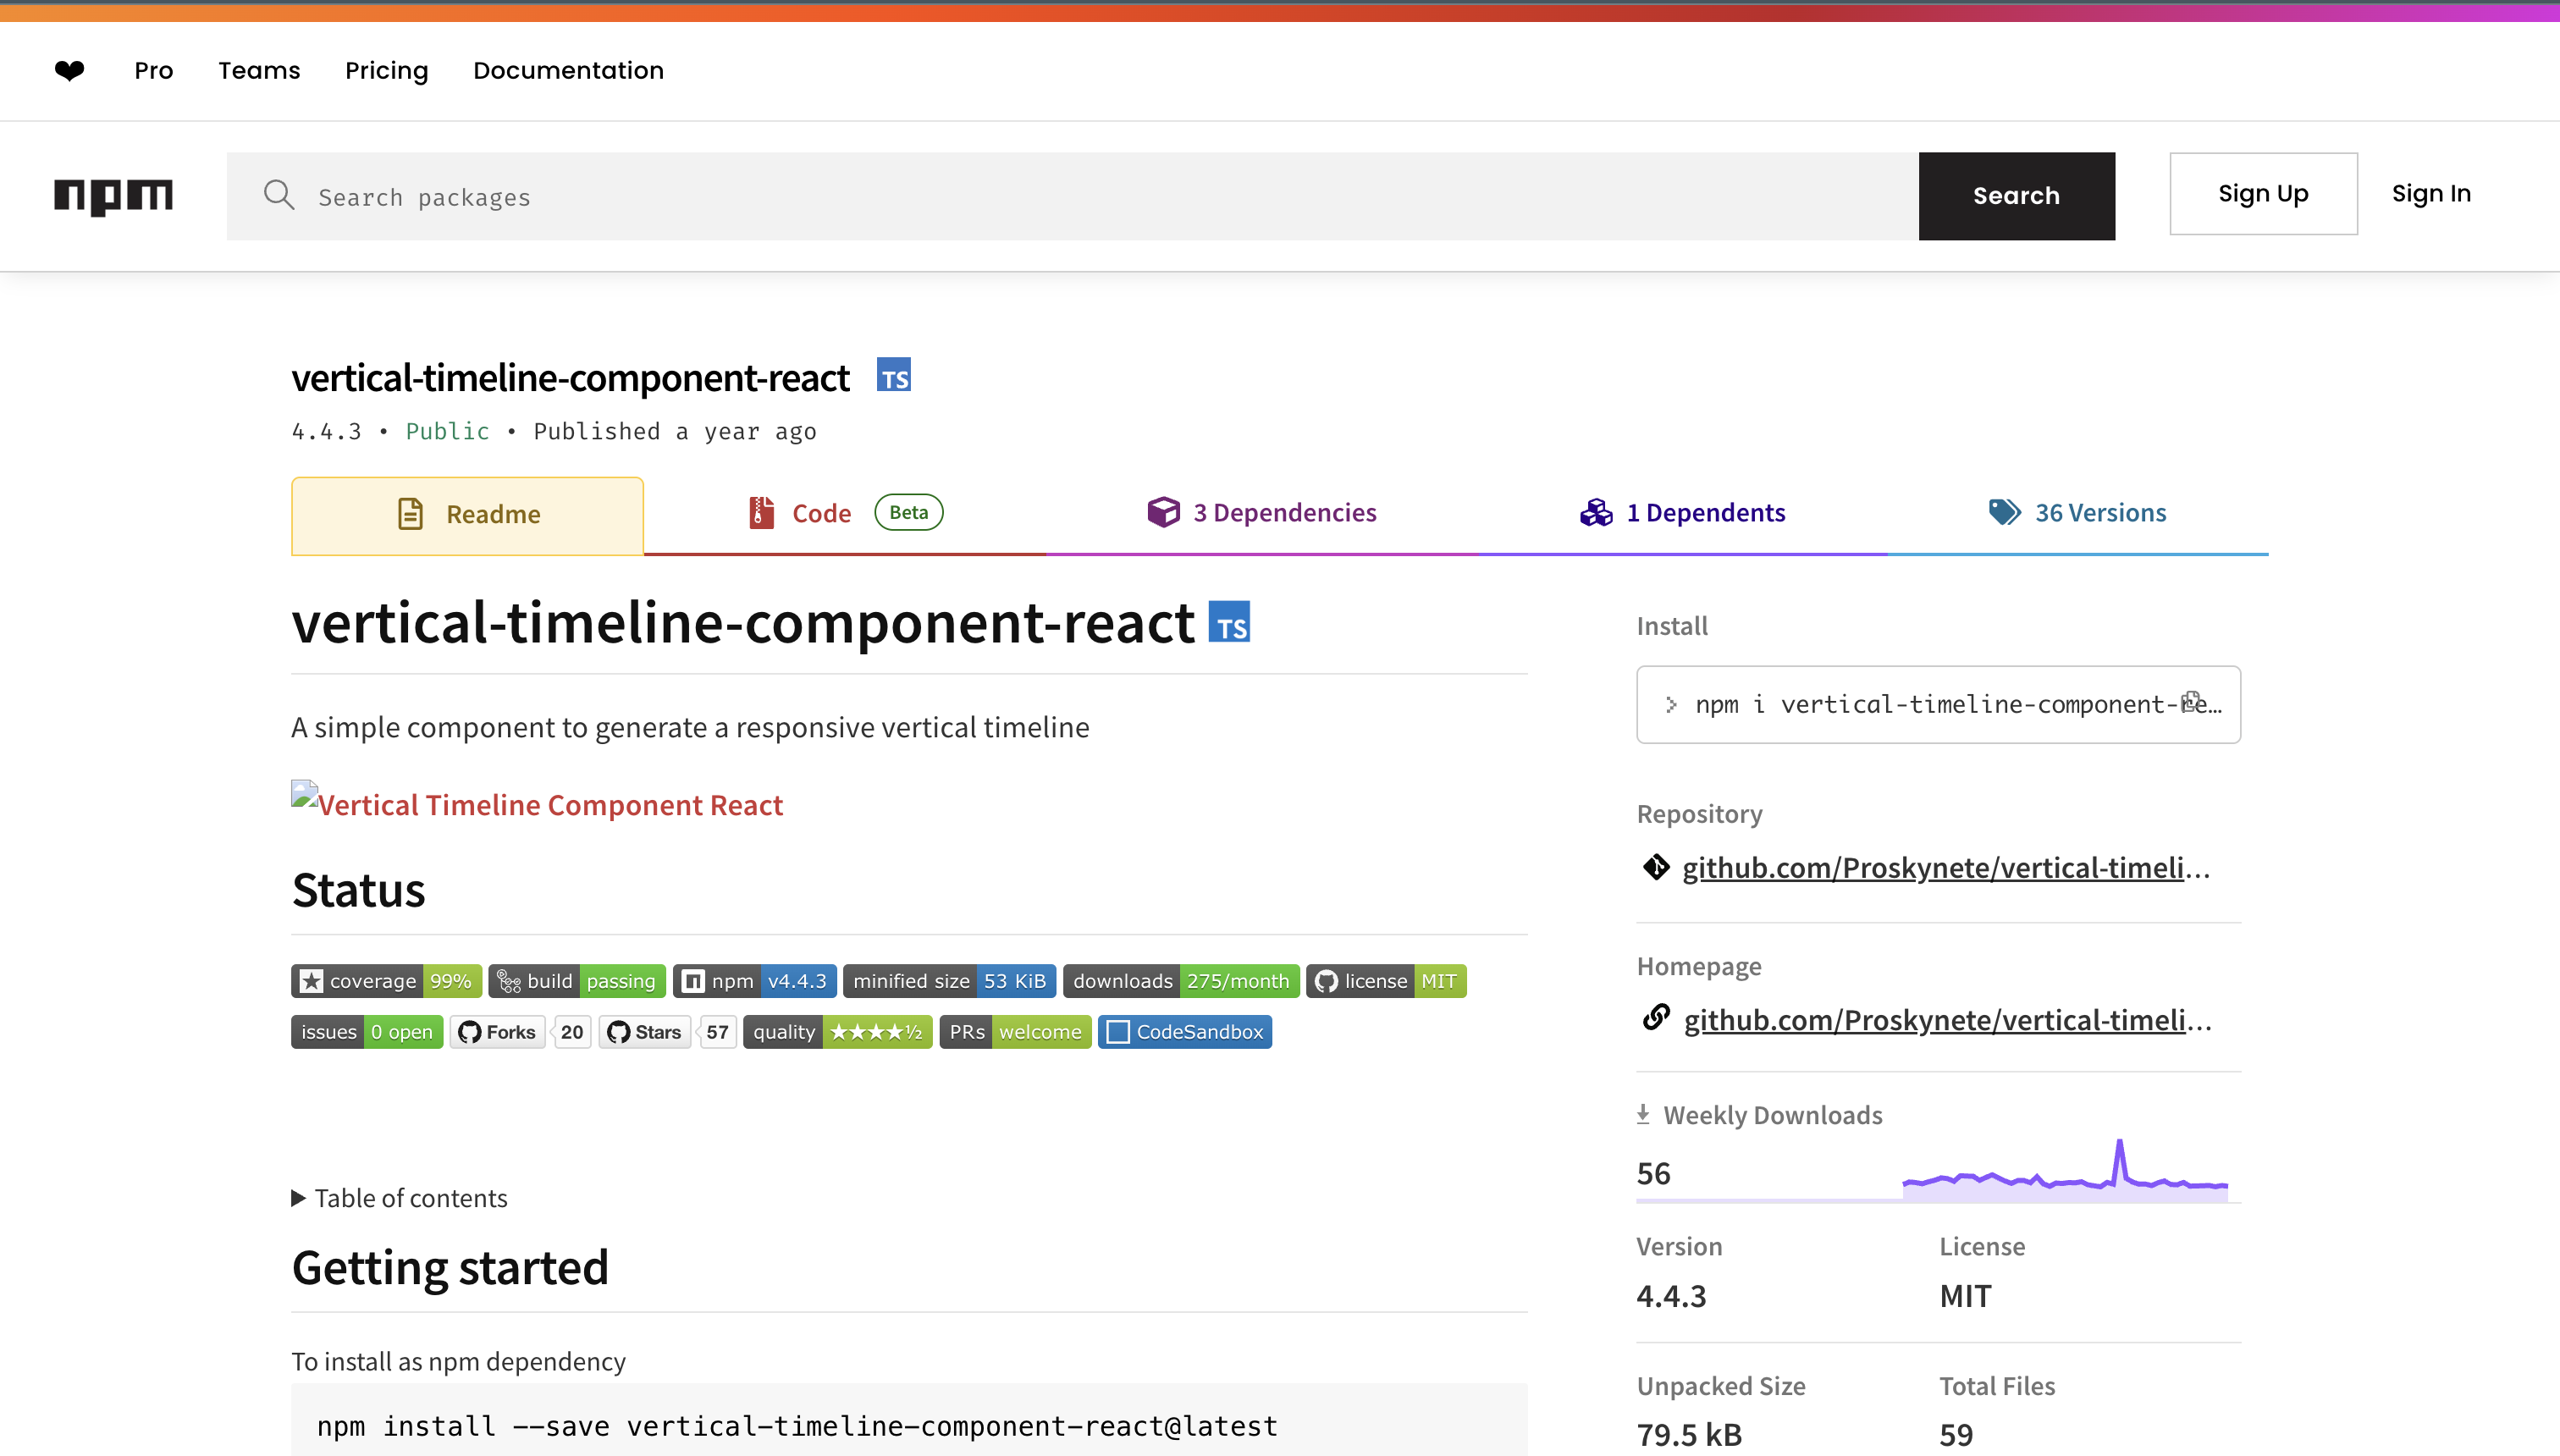Open the quality stars badge
Viewport: 2560px width, 1456px height.
[837, 1032]
